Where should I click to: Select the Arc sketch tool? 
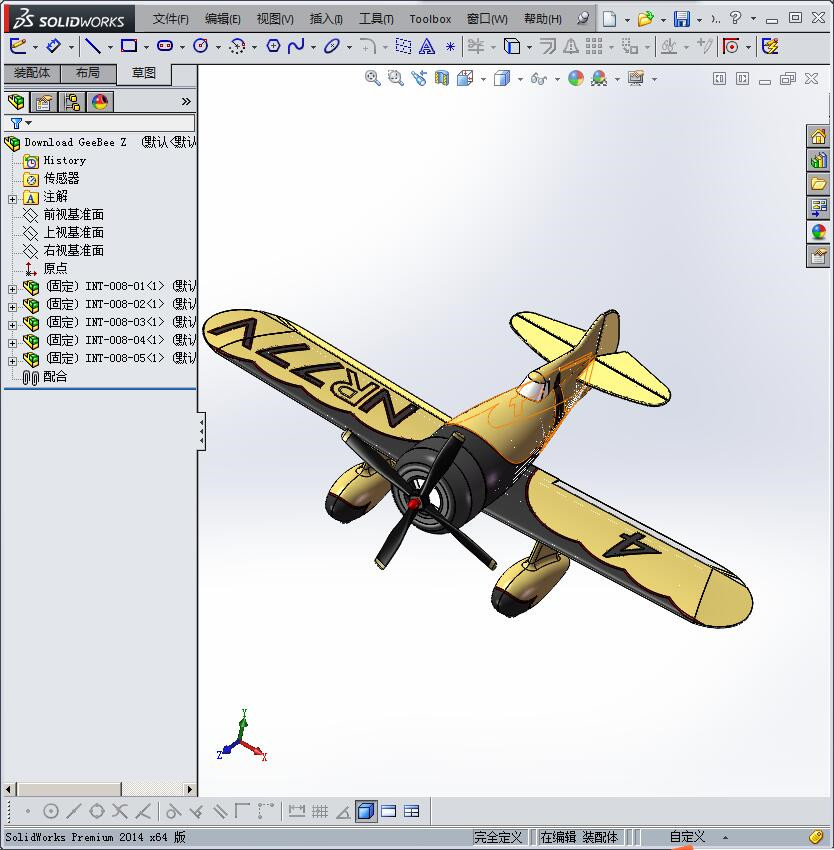237,46
